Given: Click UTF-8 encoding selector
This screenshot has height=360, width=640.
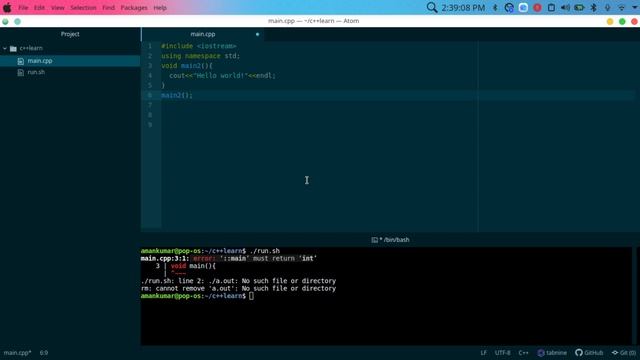Looking at the screenshot, I should [x=502, y=353].
